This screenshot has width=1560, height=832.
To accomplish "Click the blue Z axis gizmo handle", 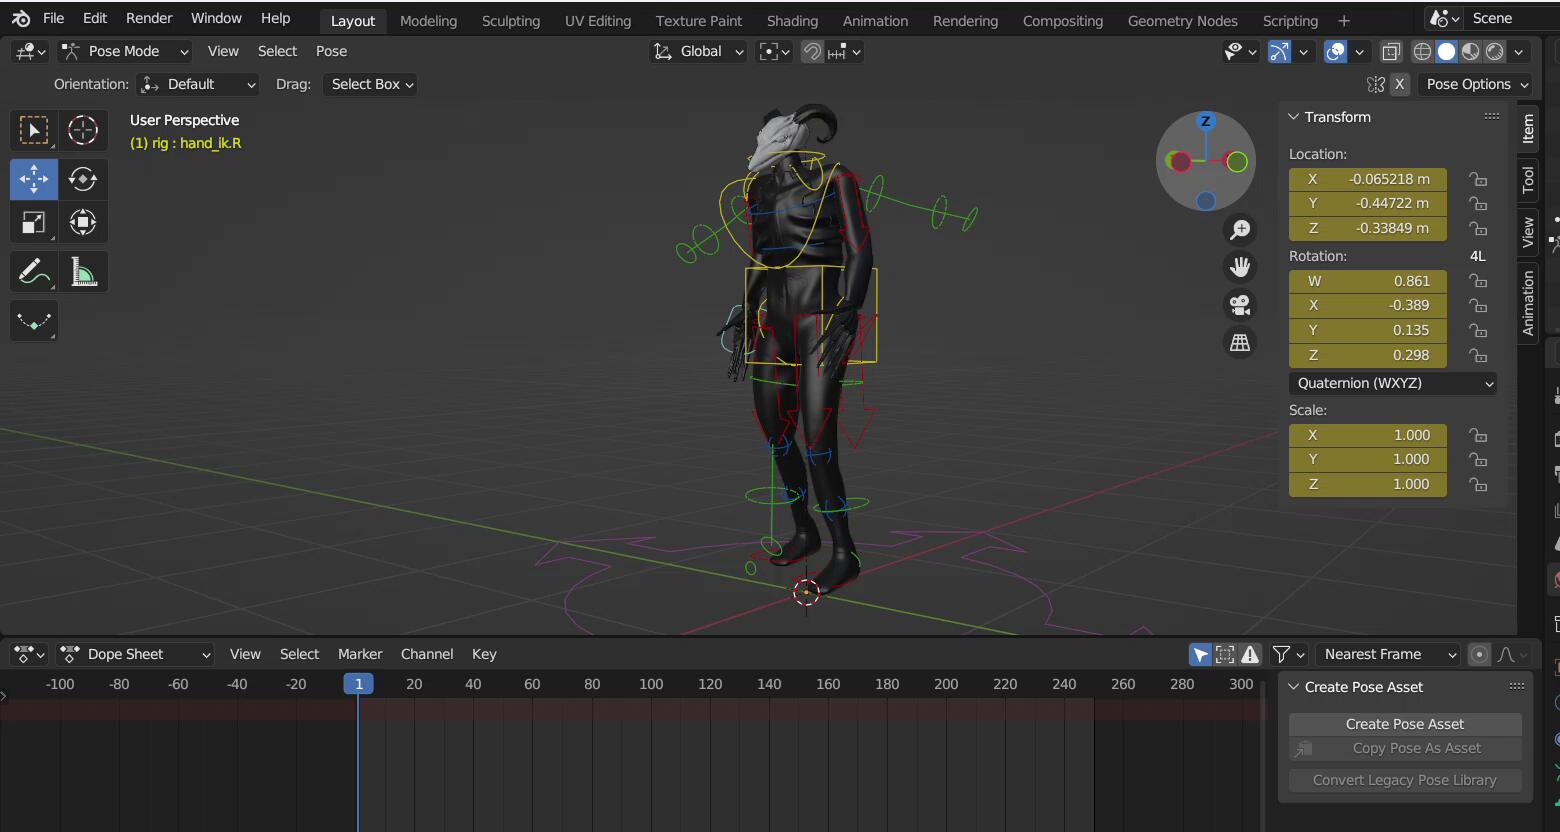I will (x=1205, y=121).
